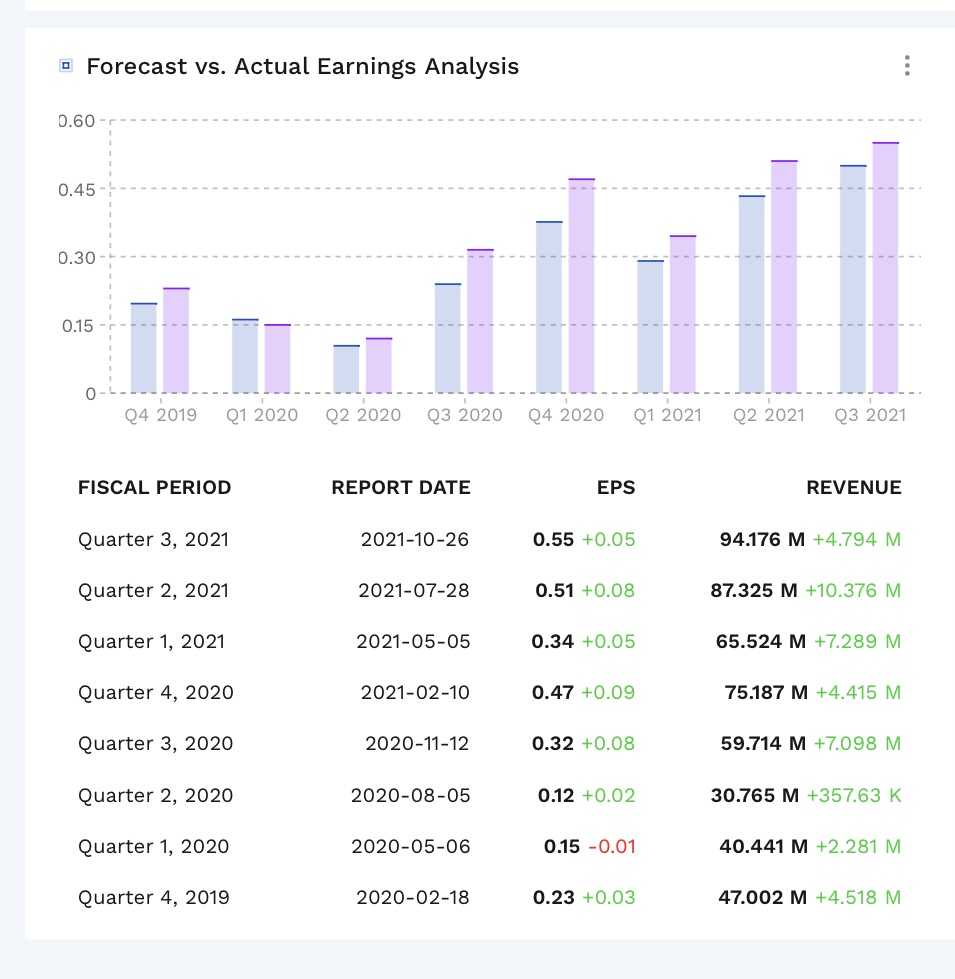The image size is (955, 979).
Task: Click the Q2 2021 x-axis label
Action: pos(767,415)
